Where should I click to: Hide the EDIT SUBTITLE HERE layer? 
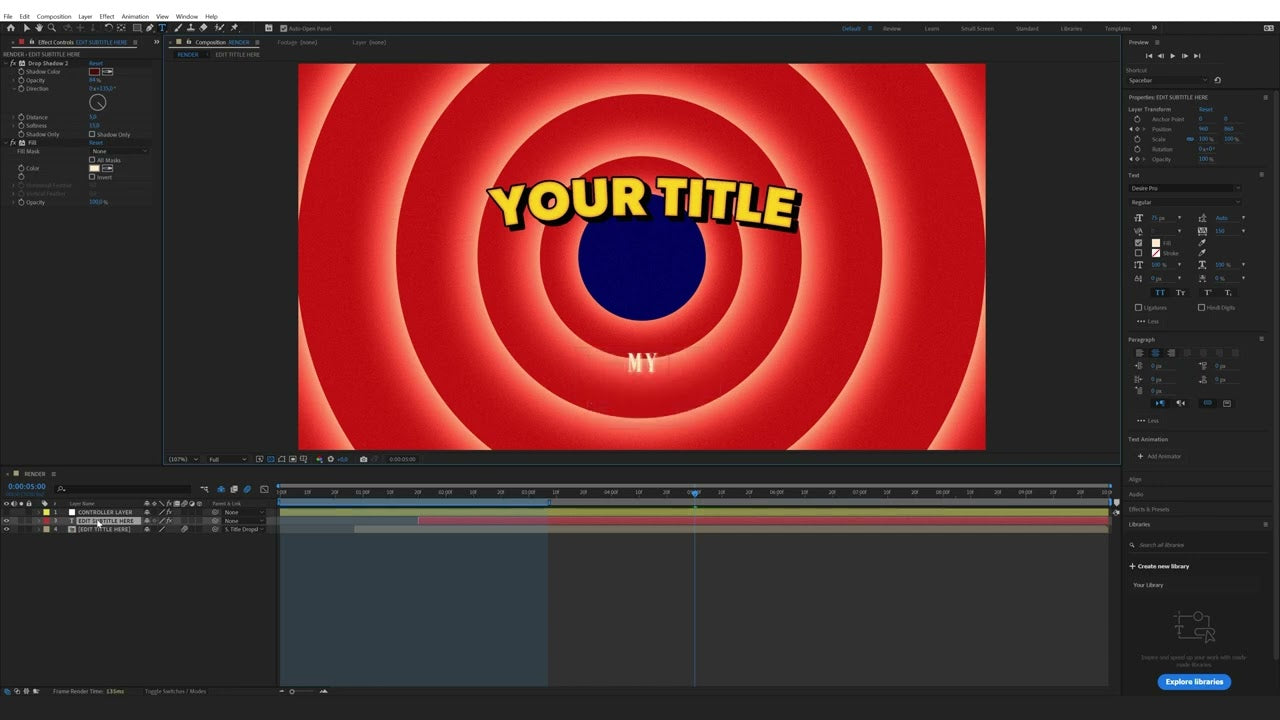pos(7,520)
